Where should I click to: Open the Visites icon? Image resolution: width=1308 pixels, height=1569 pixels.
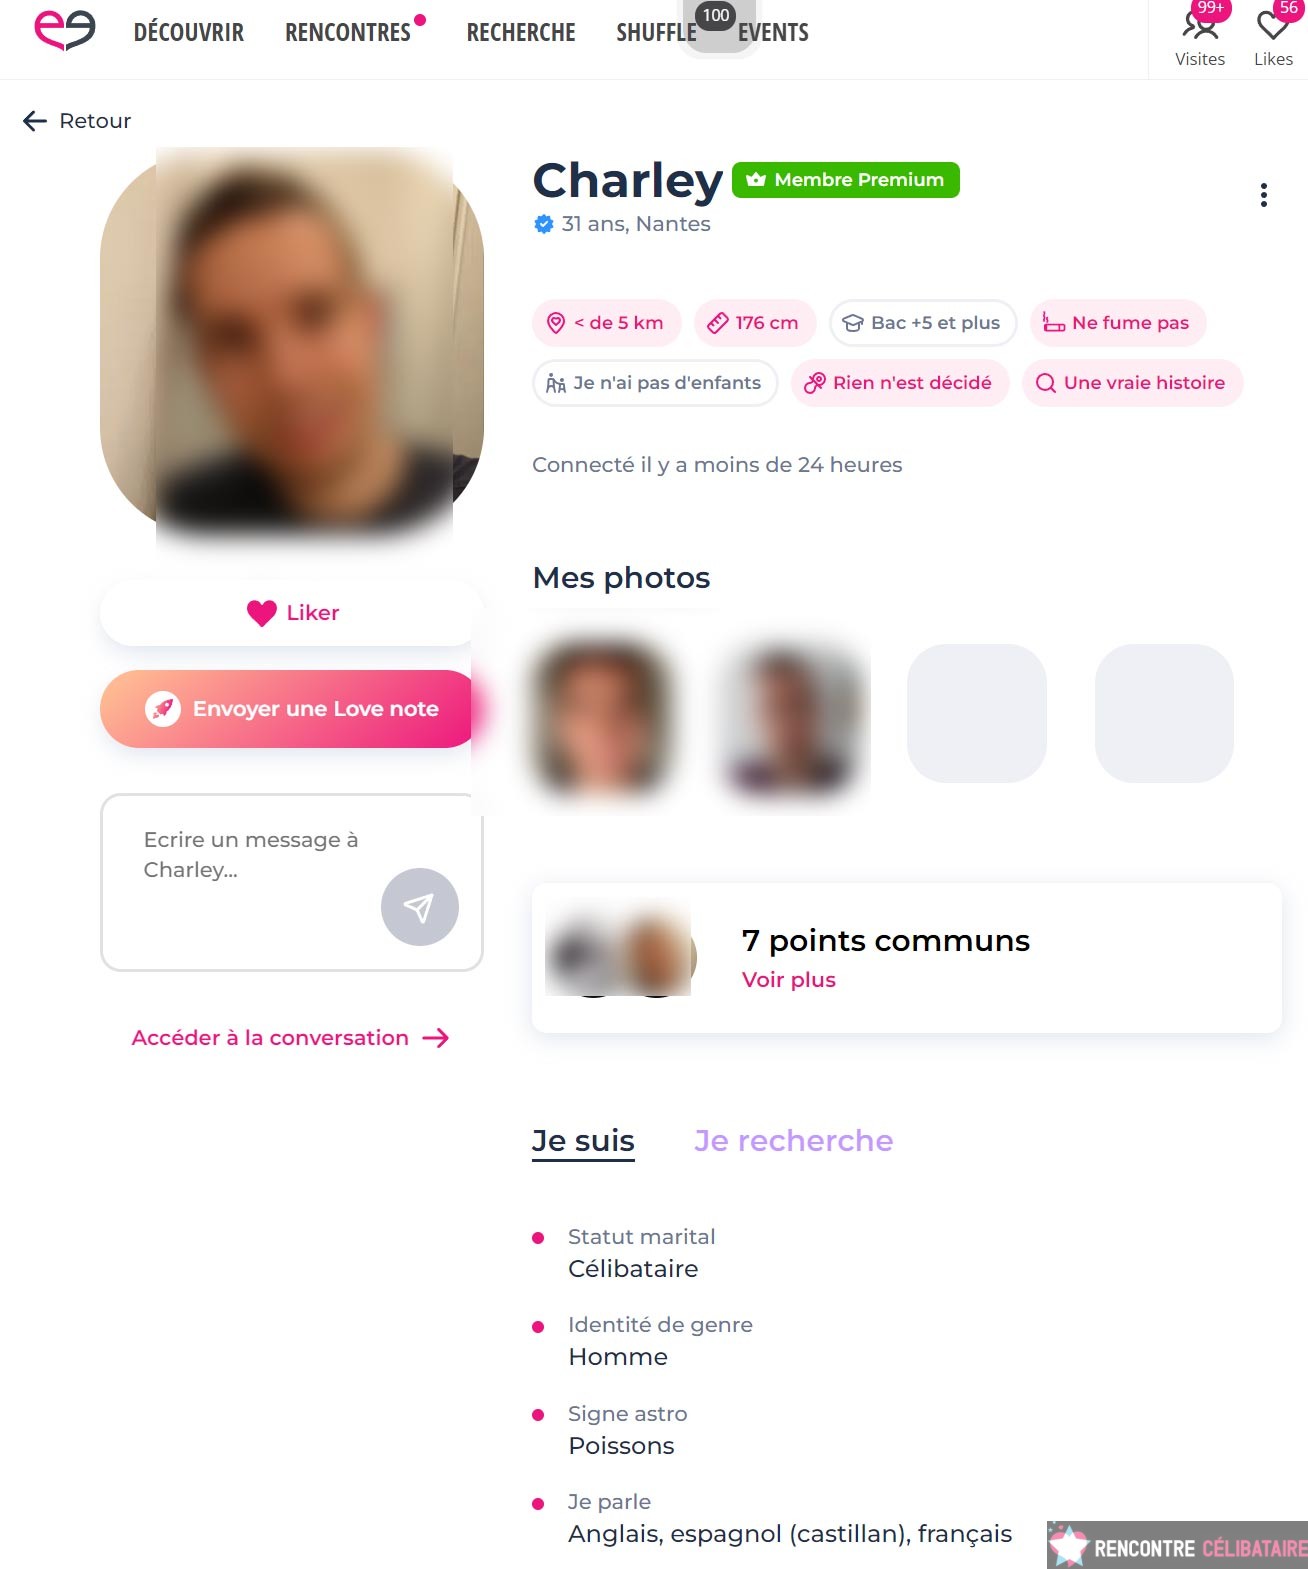tap(1200, 26)
